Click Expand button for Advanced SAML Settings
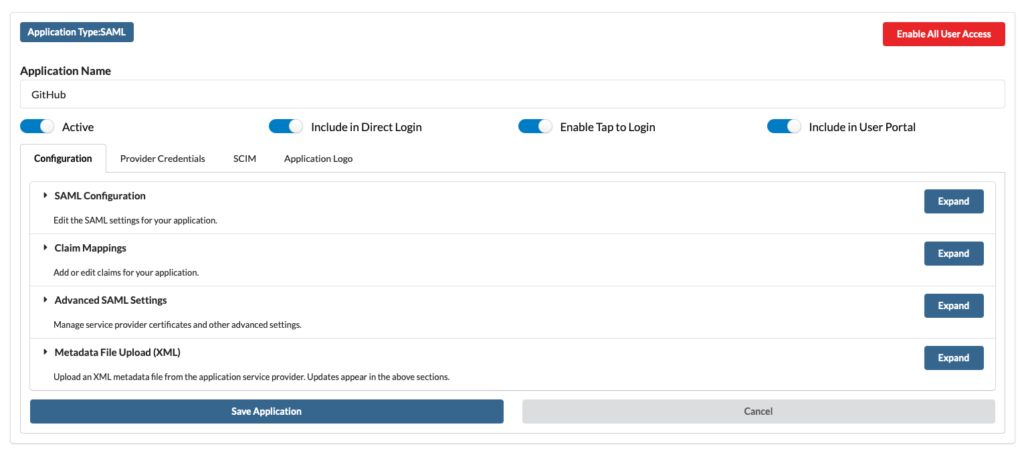The width and height of the screenshot is (1024, 463). 953,306
